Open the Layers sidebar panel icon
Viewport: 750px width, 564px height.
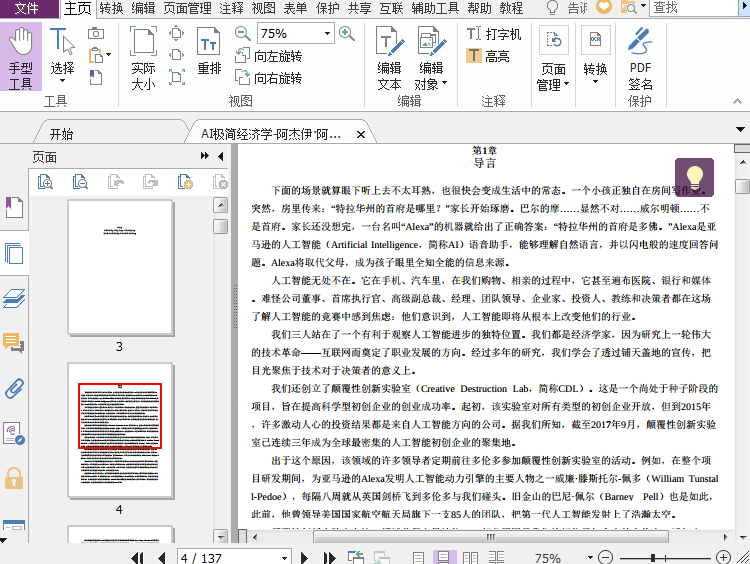tap(14, 299)
